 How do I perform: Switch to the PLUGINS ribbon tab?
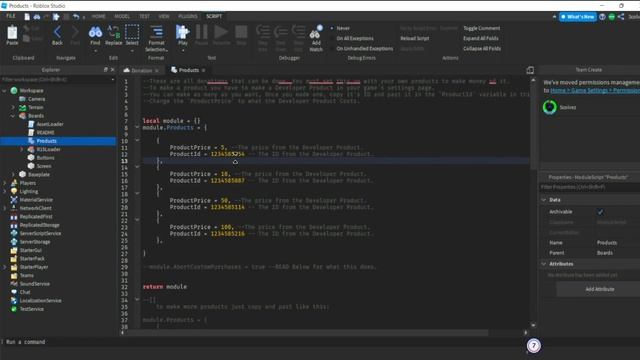coord(188,16)
